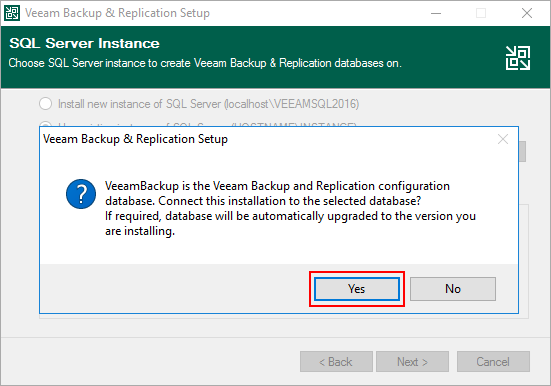The width and height of the screenshot is (551, 386).
Task: Click the dialog title Veeam Backup & Replication Setup
Action: [135, 139]
